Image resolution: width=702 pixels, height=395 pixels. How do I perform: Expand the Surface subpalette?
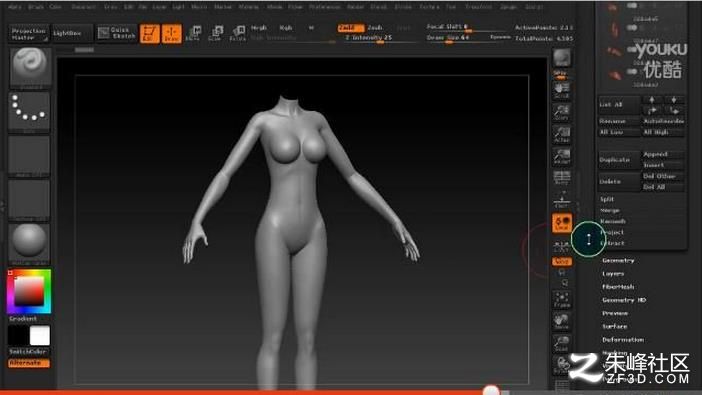(615, 326)
